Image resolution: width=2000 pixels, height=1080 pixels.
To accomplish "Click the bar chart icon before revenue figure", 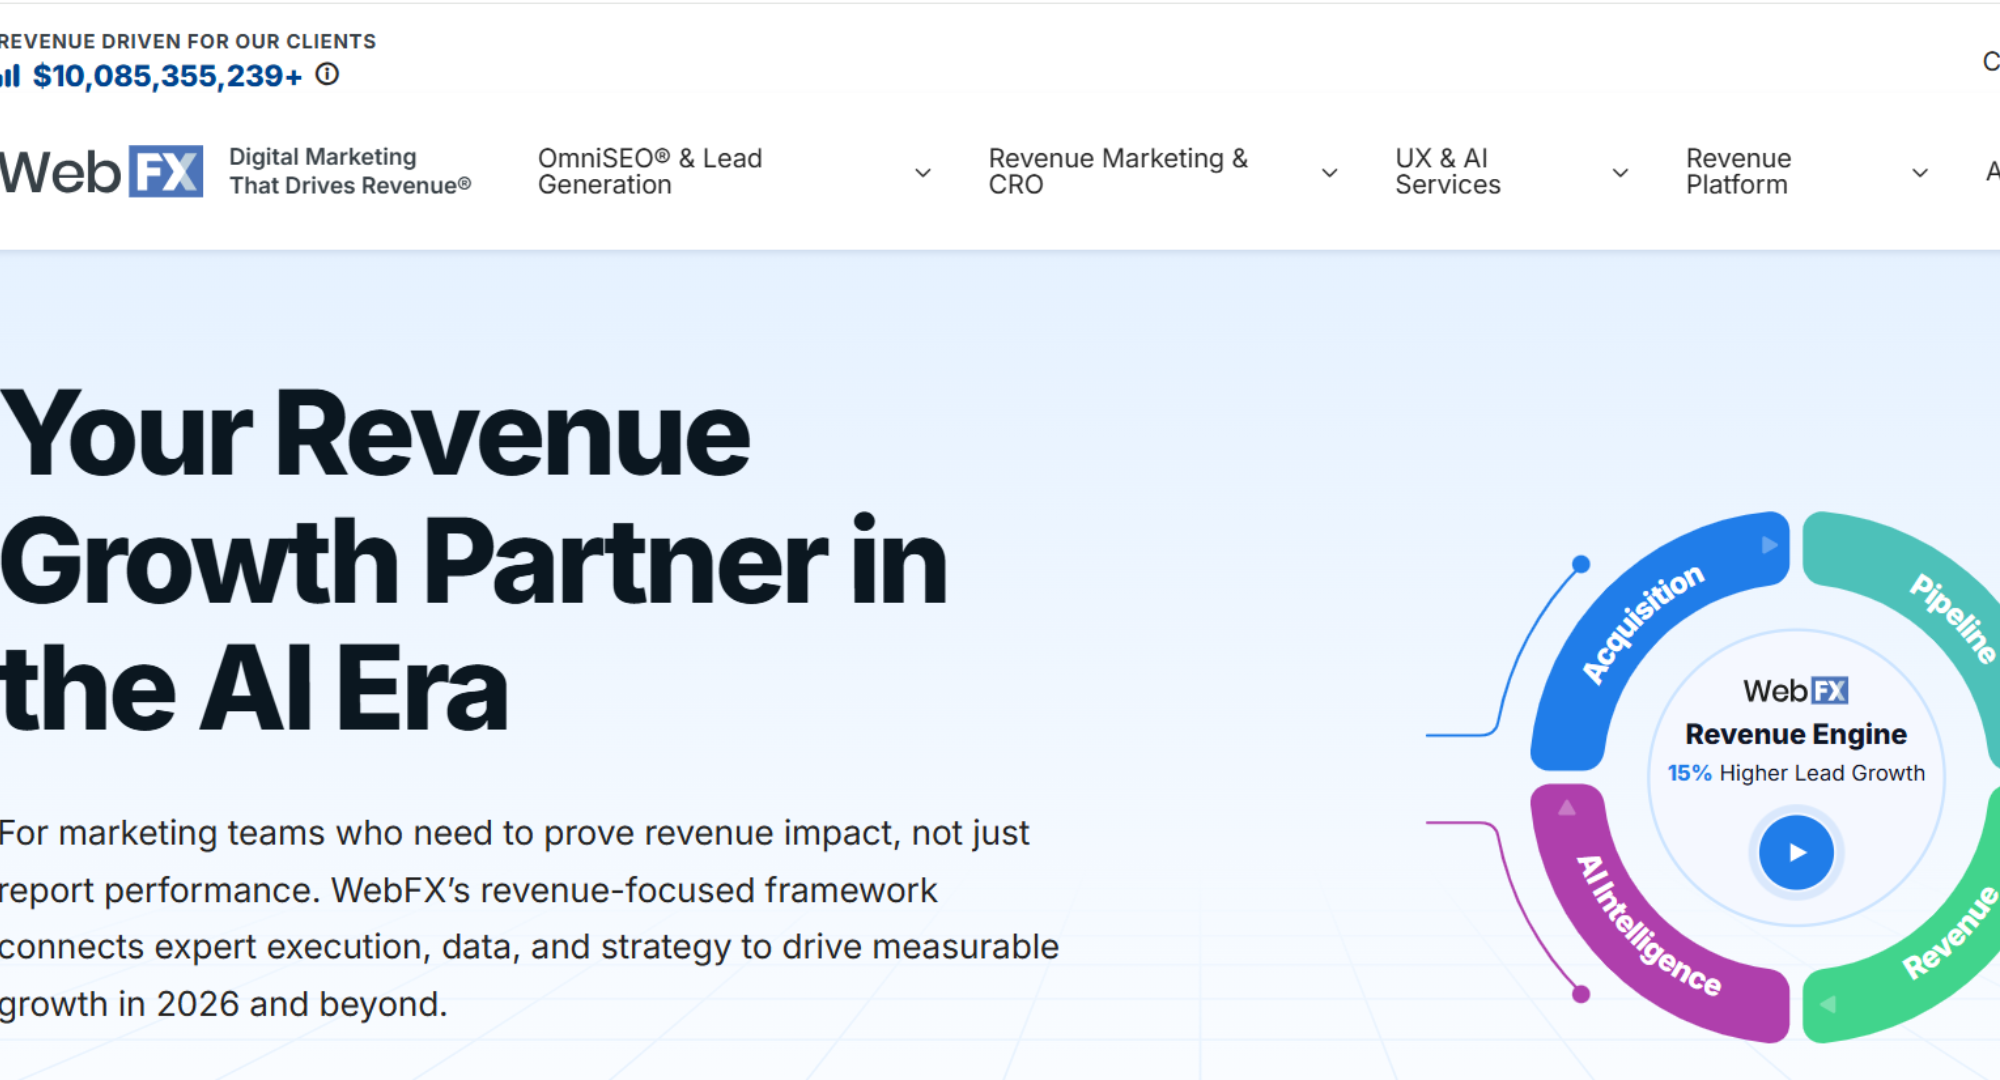I will (x=10, y=76).
